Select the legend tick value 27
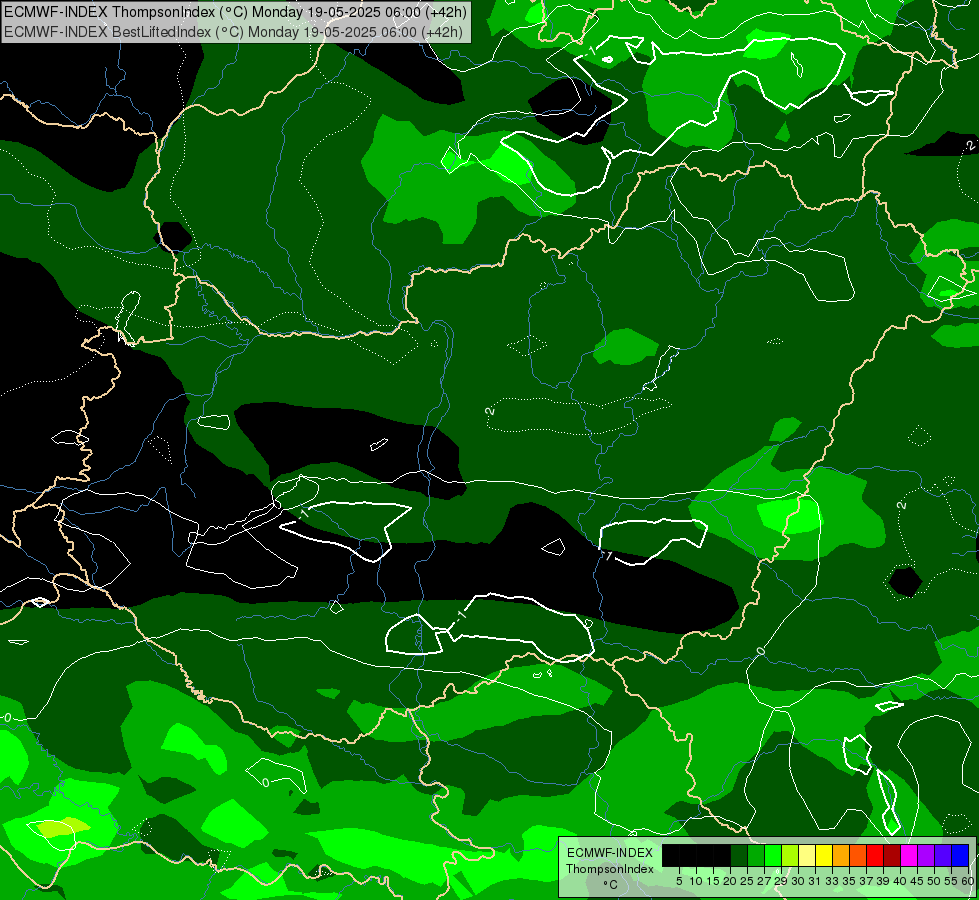Viewport: 979px width, 900px height. coord(764,881)
